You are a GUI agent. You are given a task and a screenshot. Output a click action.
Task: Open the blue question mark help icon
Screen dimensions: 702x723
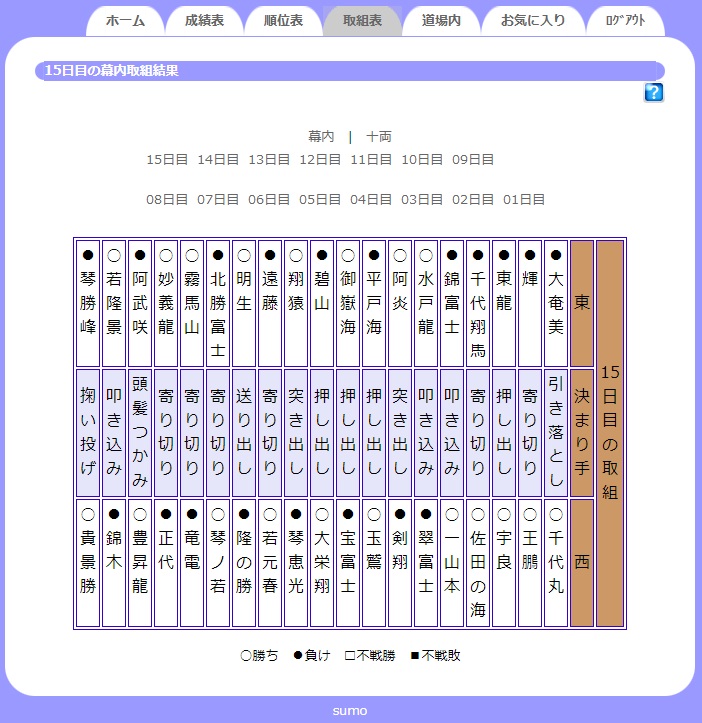(x=654, y=92)
